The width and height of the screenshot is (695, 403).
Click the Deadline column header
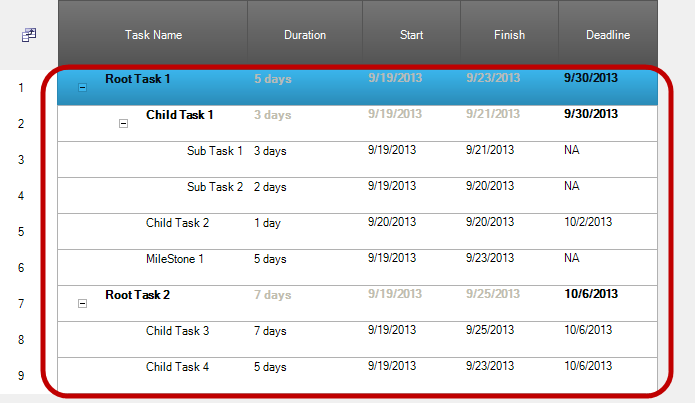607,35
